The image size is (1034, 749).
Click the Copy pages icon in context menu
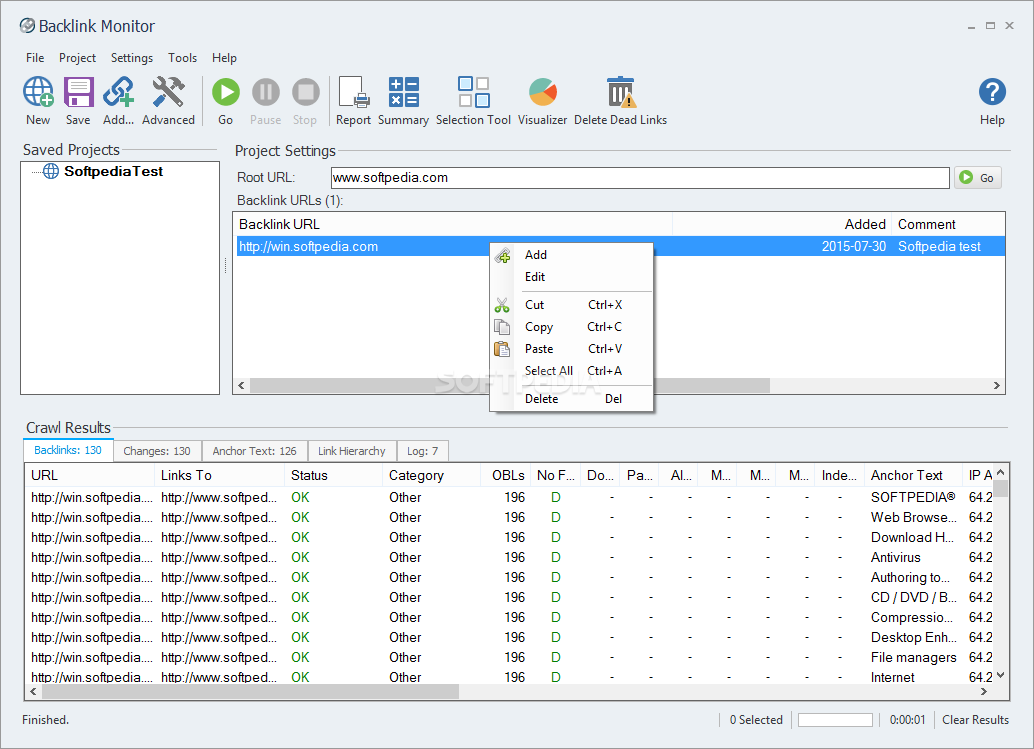[x=502, y=327]
